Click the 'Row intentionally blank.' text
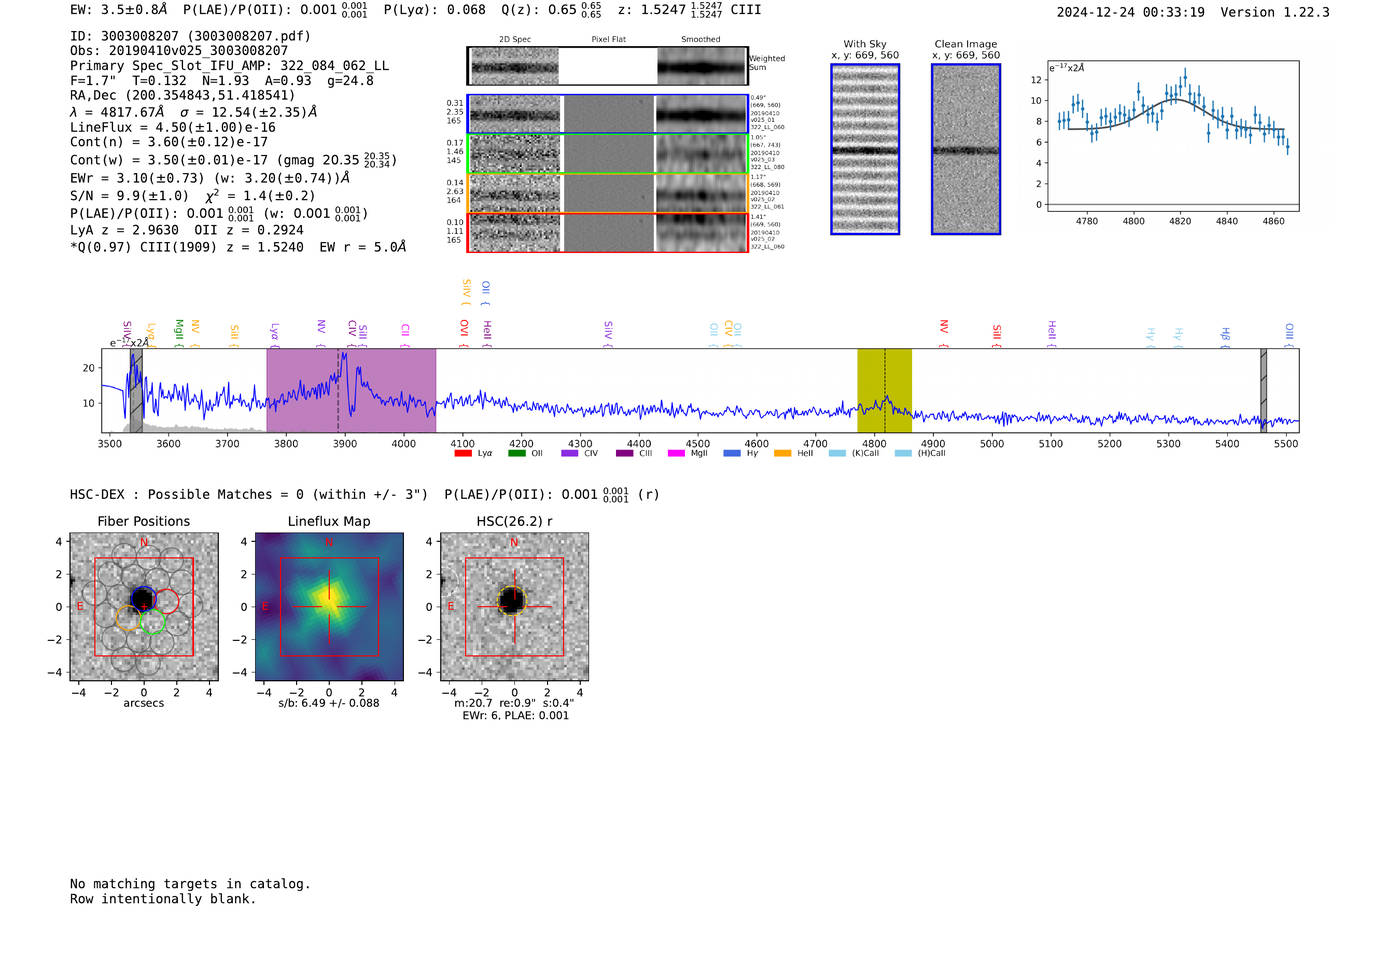This screenshot has height=953, width=1400. pos(163,899)
